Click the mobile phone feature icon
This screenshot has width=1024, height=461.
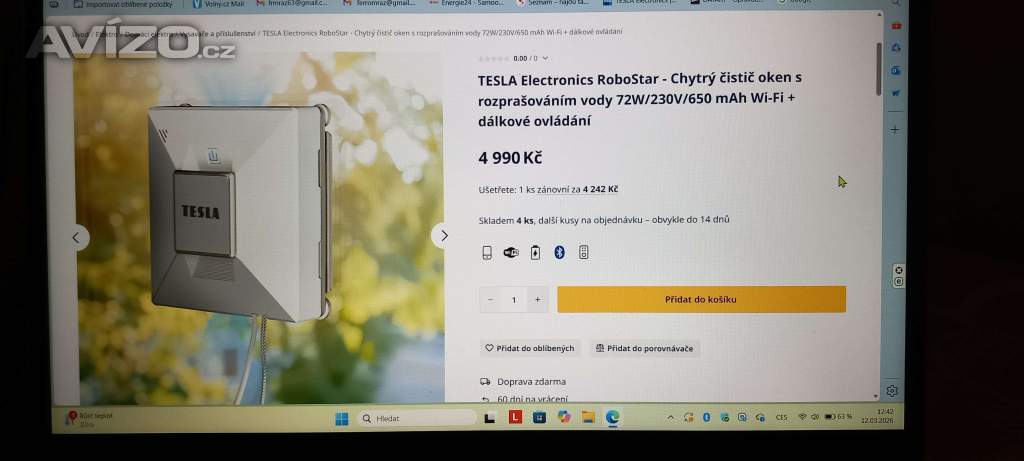pyautogui.click(x=487, y=253)
